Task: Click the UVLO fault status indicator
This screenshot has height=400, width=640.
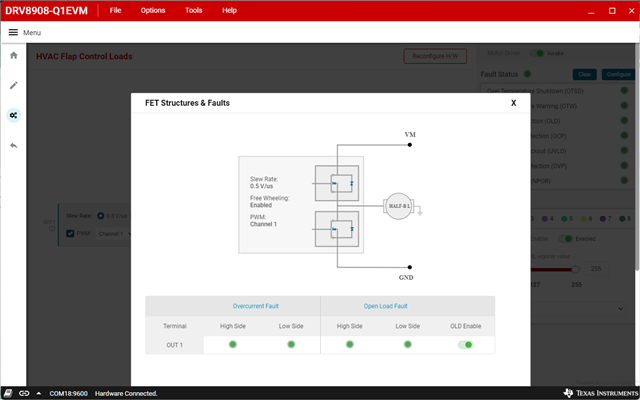Action: point(624,151)
